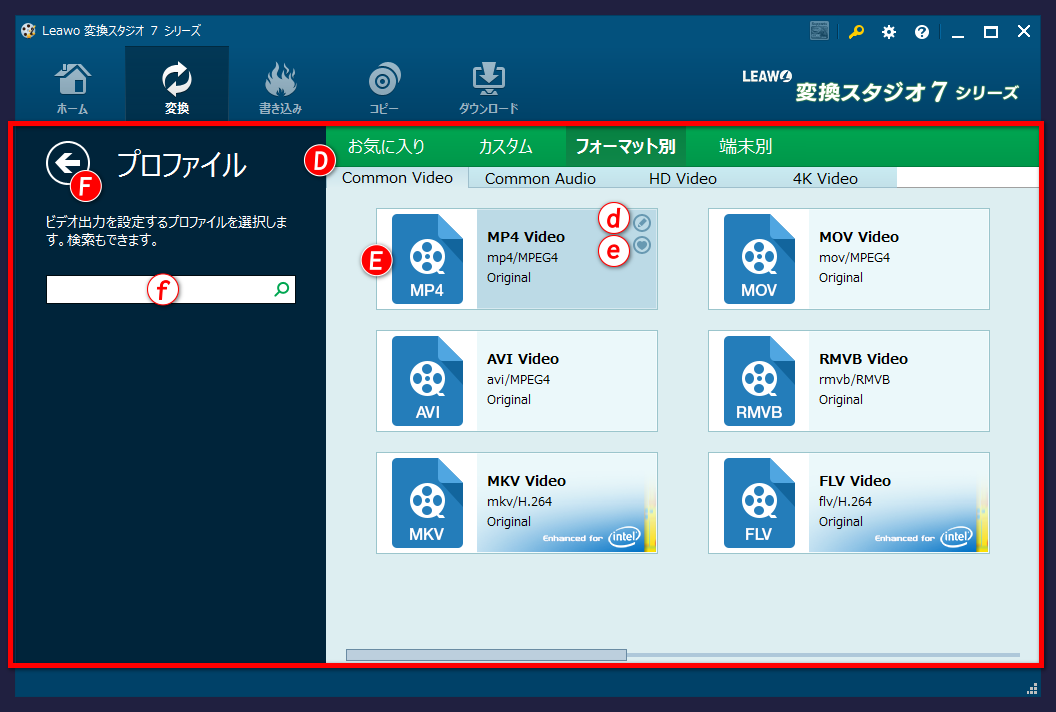1056x712 pixels.
Task: Choose the MKV Video profile
Action: [x=516, y=502]
